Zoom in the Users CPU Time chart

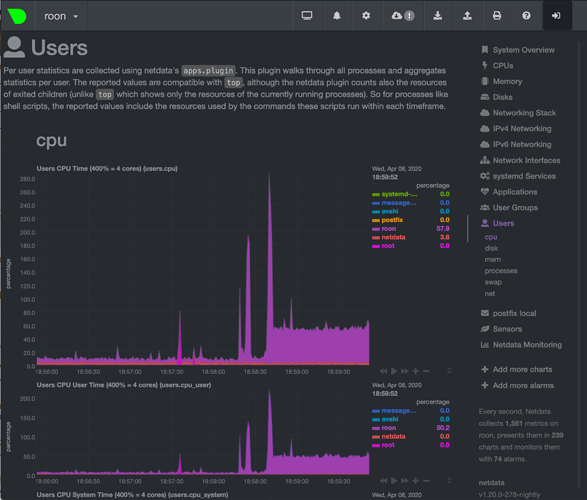click(416, 371)
